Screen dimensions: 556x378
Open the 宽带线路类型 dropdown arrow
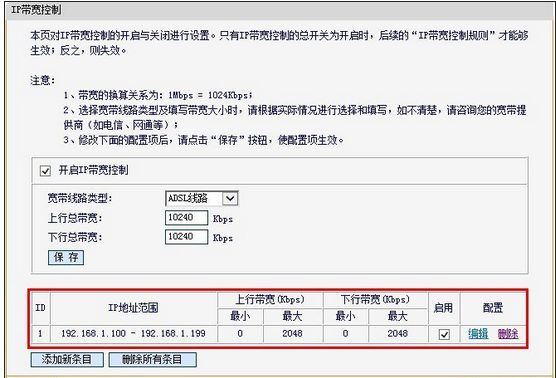click(230, 198)
